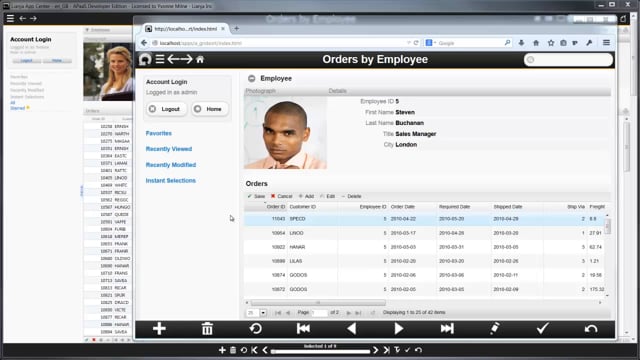
Task: Open the Favorites link
Action: point(159,133)
